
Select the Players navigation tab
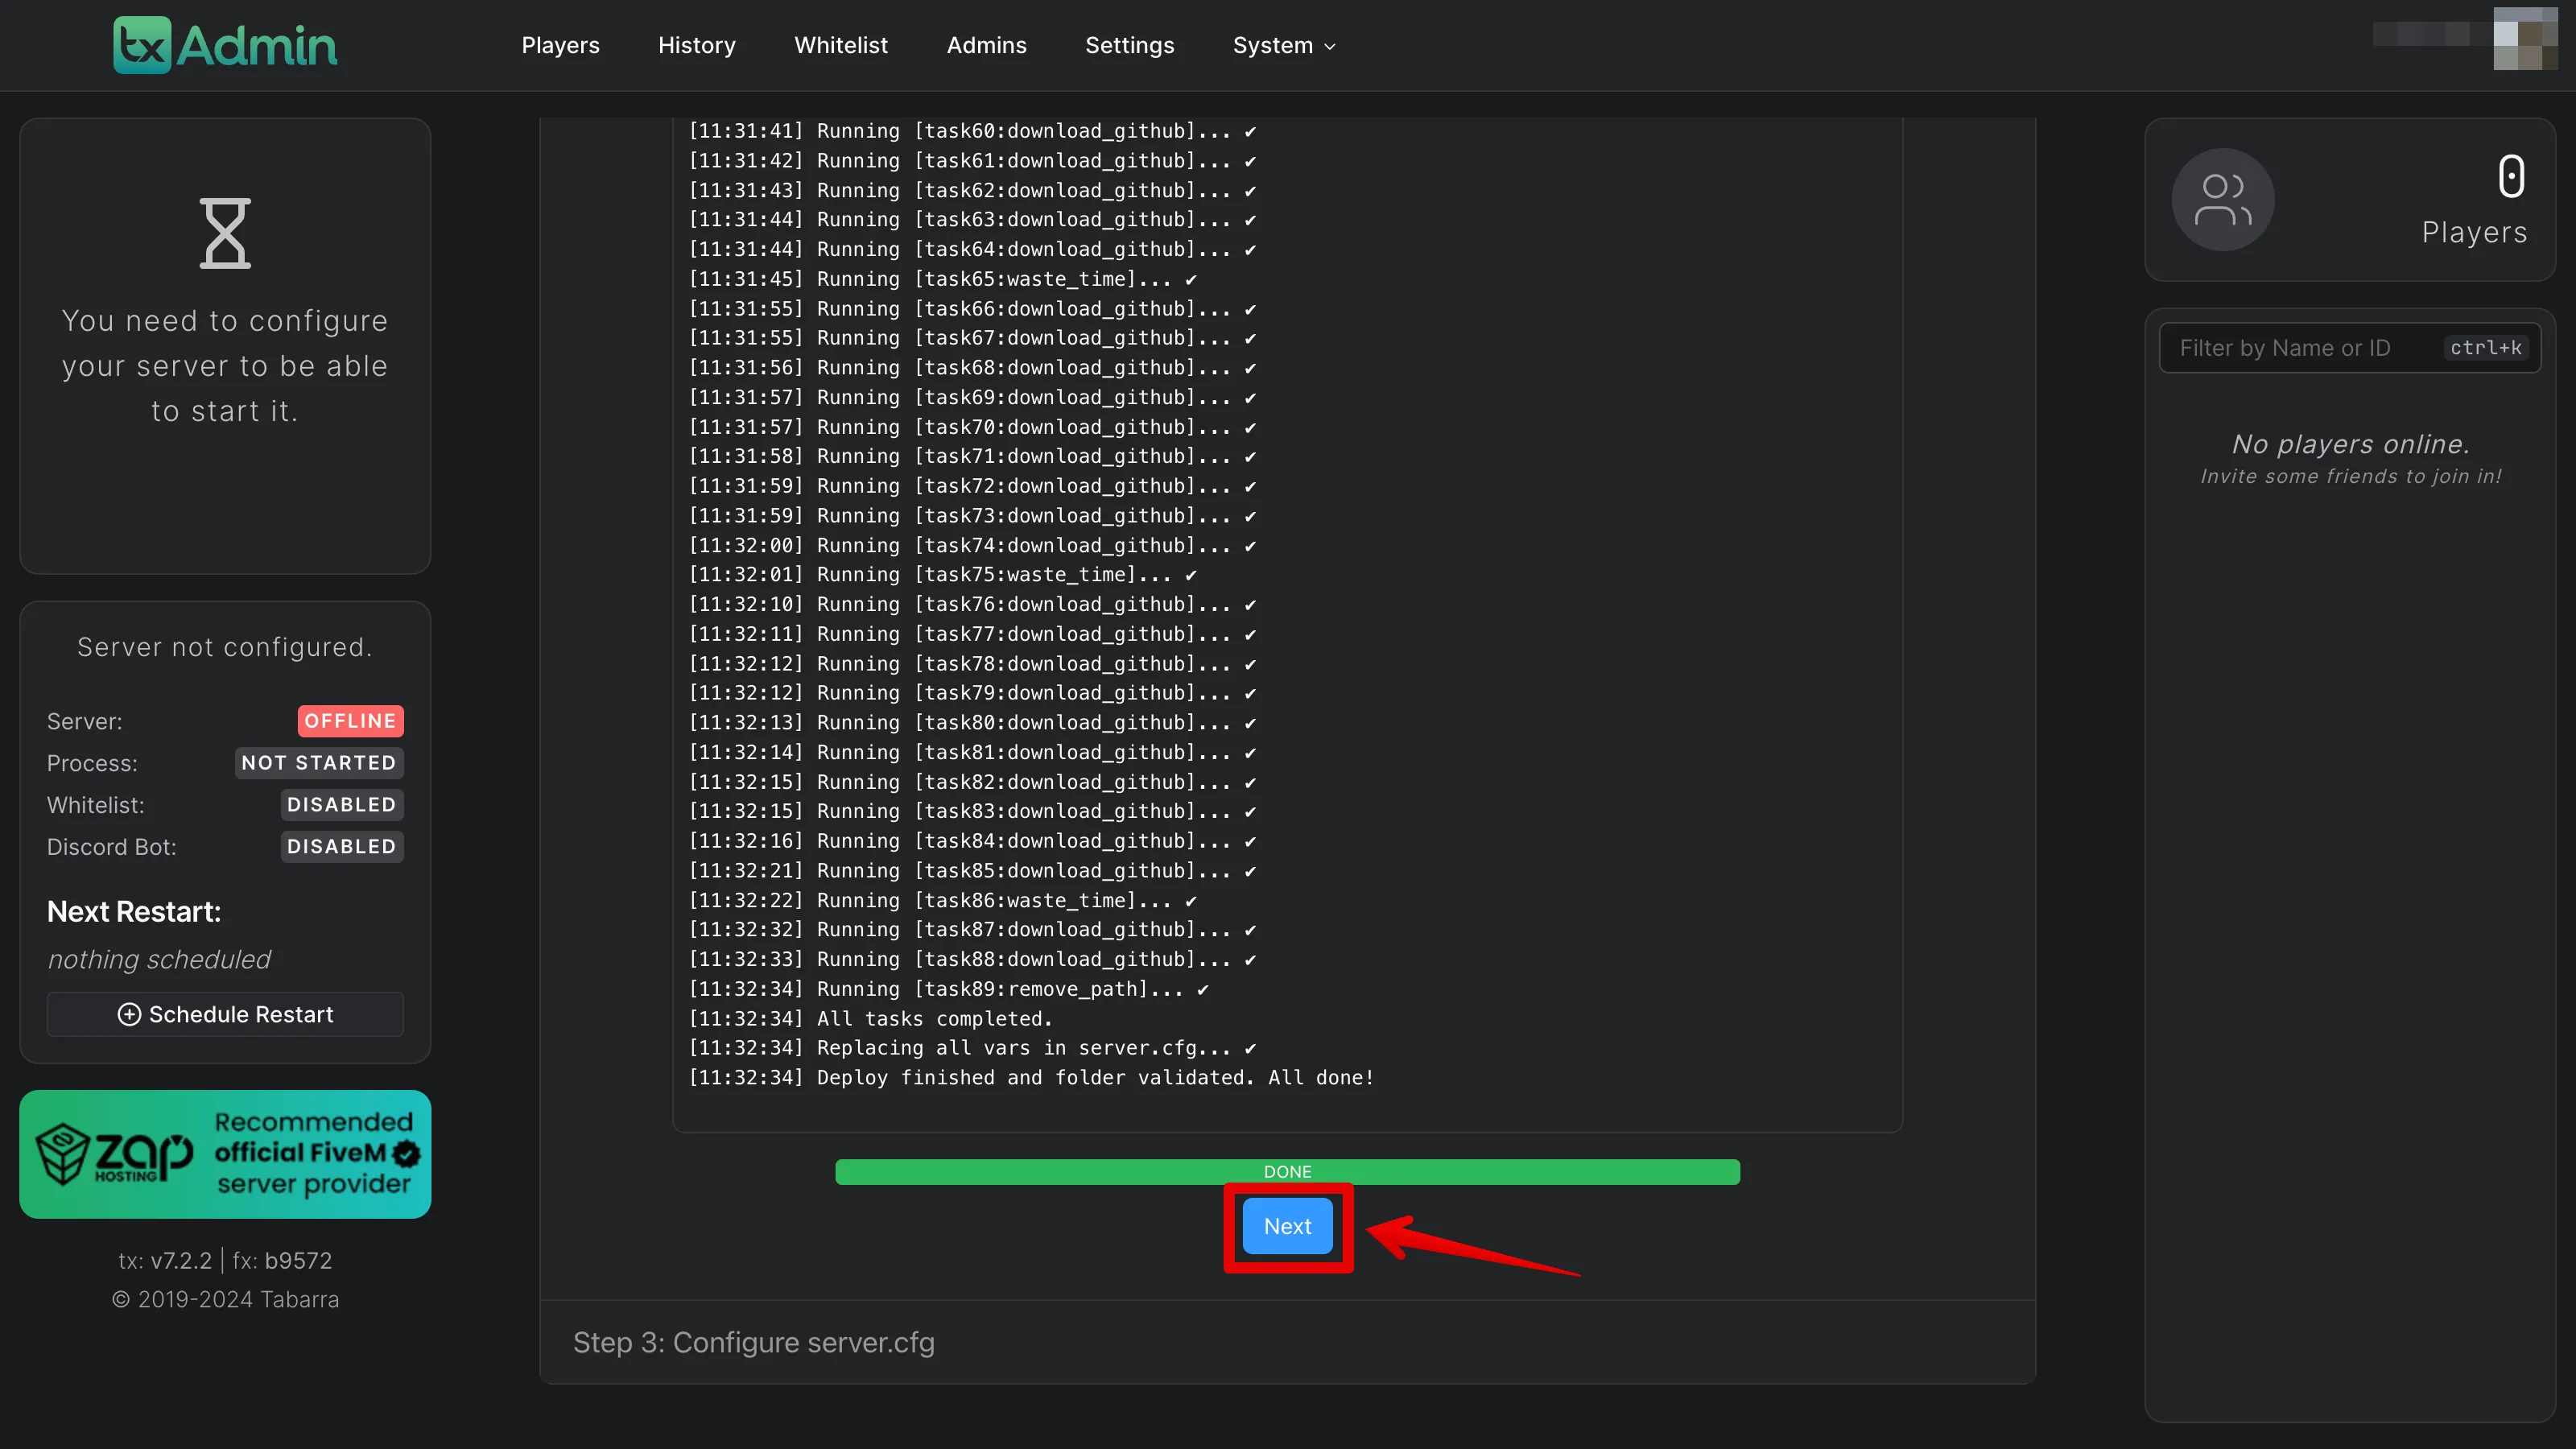tap(559, 44)
